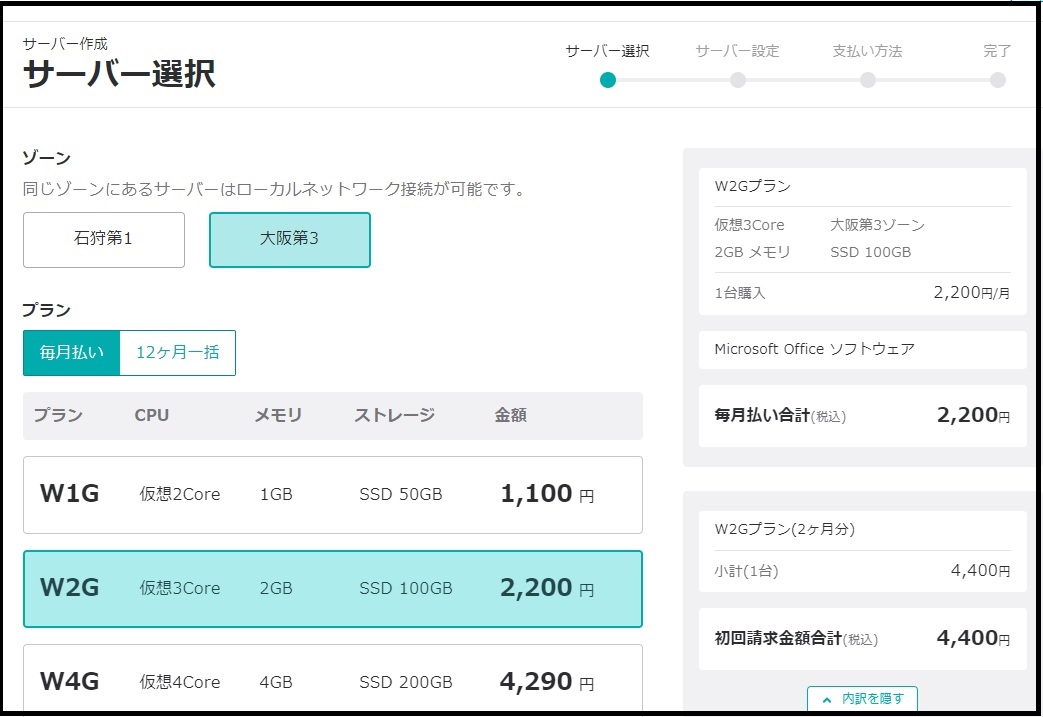Click the サーバー設定 progress dot
The height and width of the screenshot is (717, 1043).
pyautogui.click(x=738, y=80)
